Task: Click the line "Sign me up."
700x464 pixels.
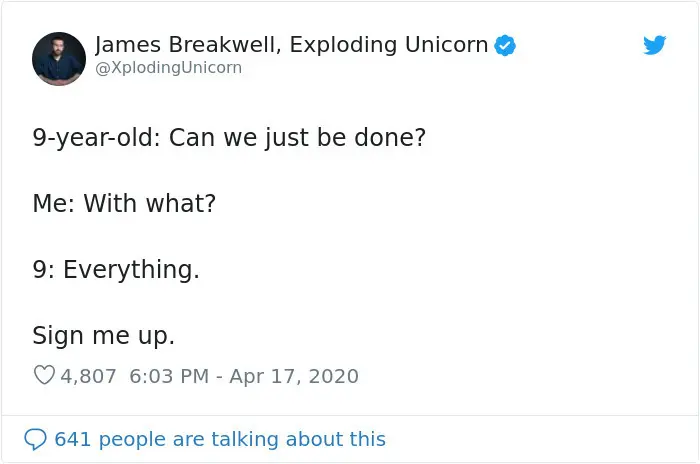Action: [x=104, y=336]
